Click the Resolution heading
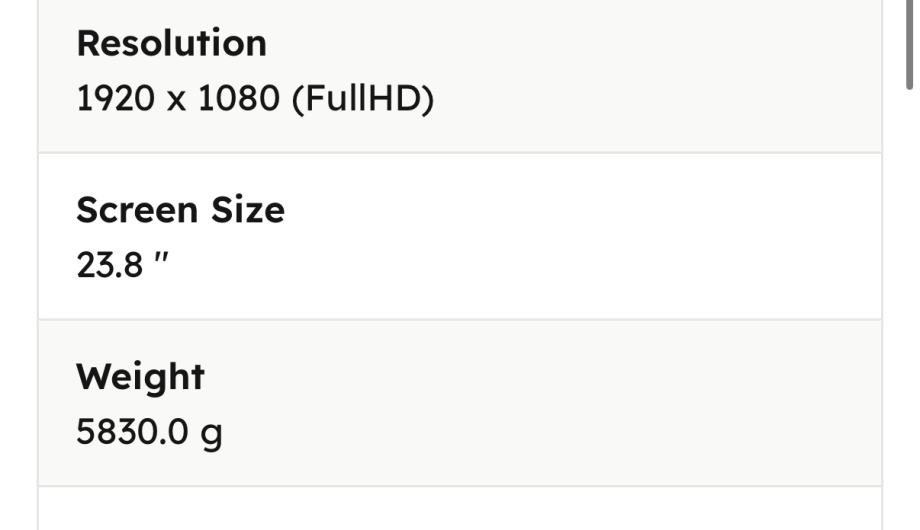This screenshot has width=920, height=530. tap(171, 43)
